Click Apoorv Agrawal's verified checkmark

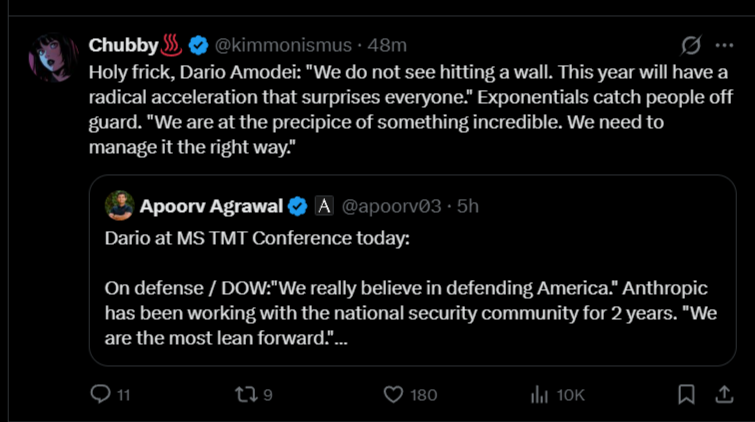(x=298, y=206)
